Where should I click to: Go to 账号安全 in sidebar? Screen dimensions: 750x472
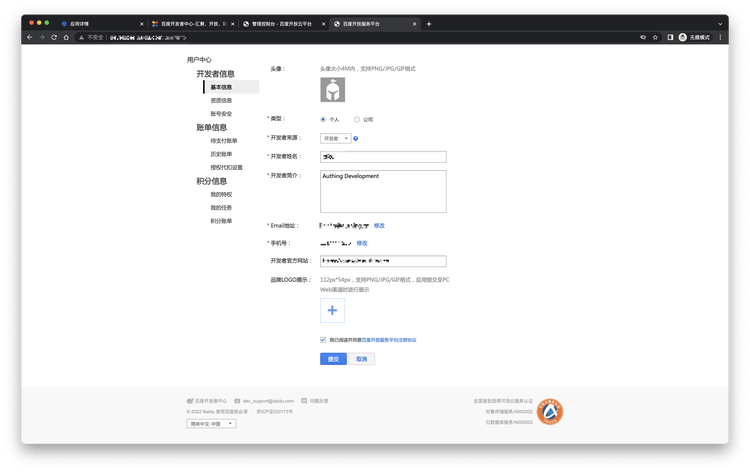(x=221, y=114)
